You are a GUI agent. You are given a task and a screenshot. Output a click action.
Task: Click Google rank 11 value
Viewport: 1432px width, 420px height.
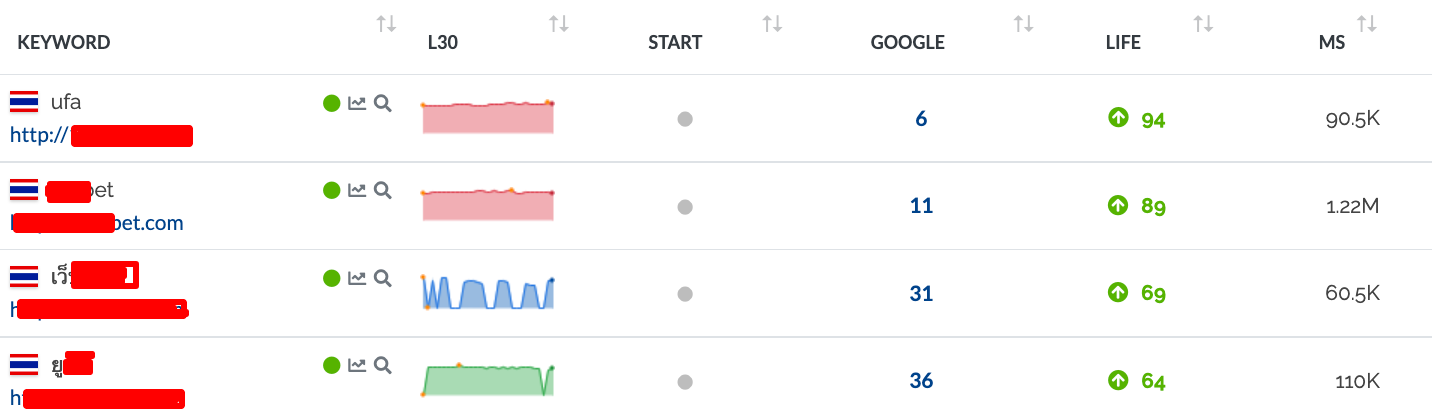tap(921, 206)
